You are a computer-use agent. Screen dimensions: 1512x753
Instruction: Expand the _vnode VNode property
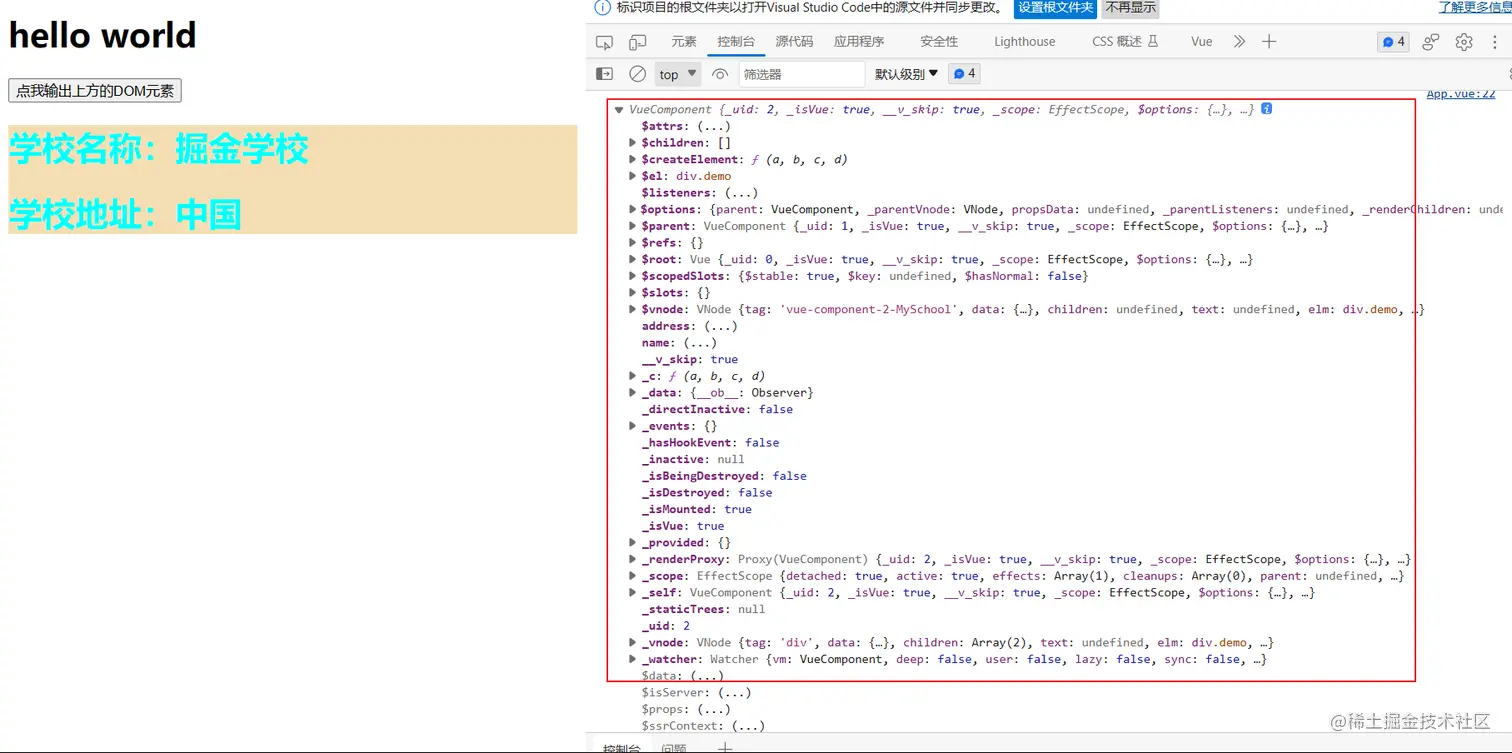(632, 643)
